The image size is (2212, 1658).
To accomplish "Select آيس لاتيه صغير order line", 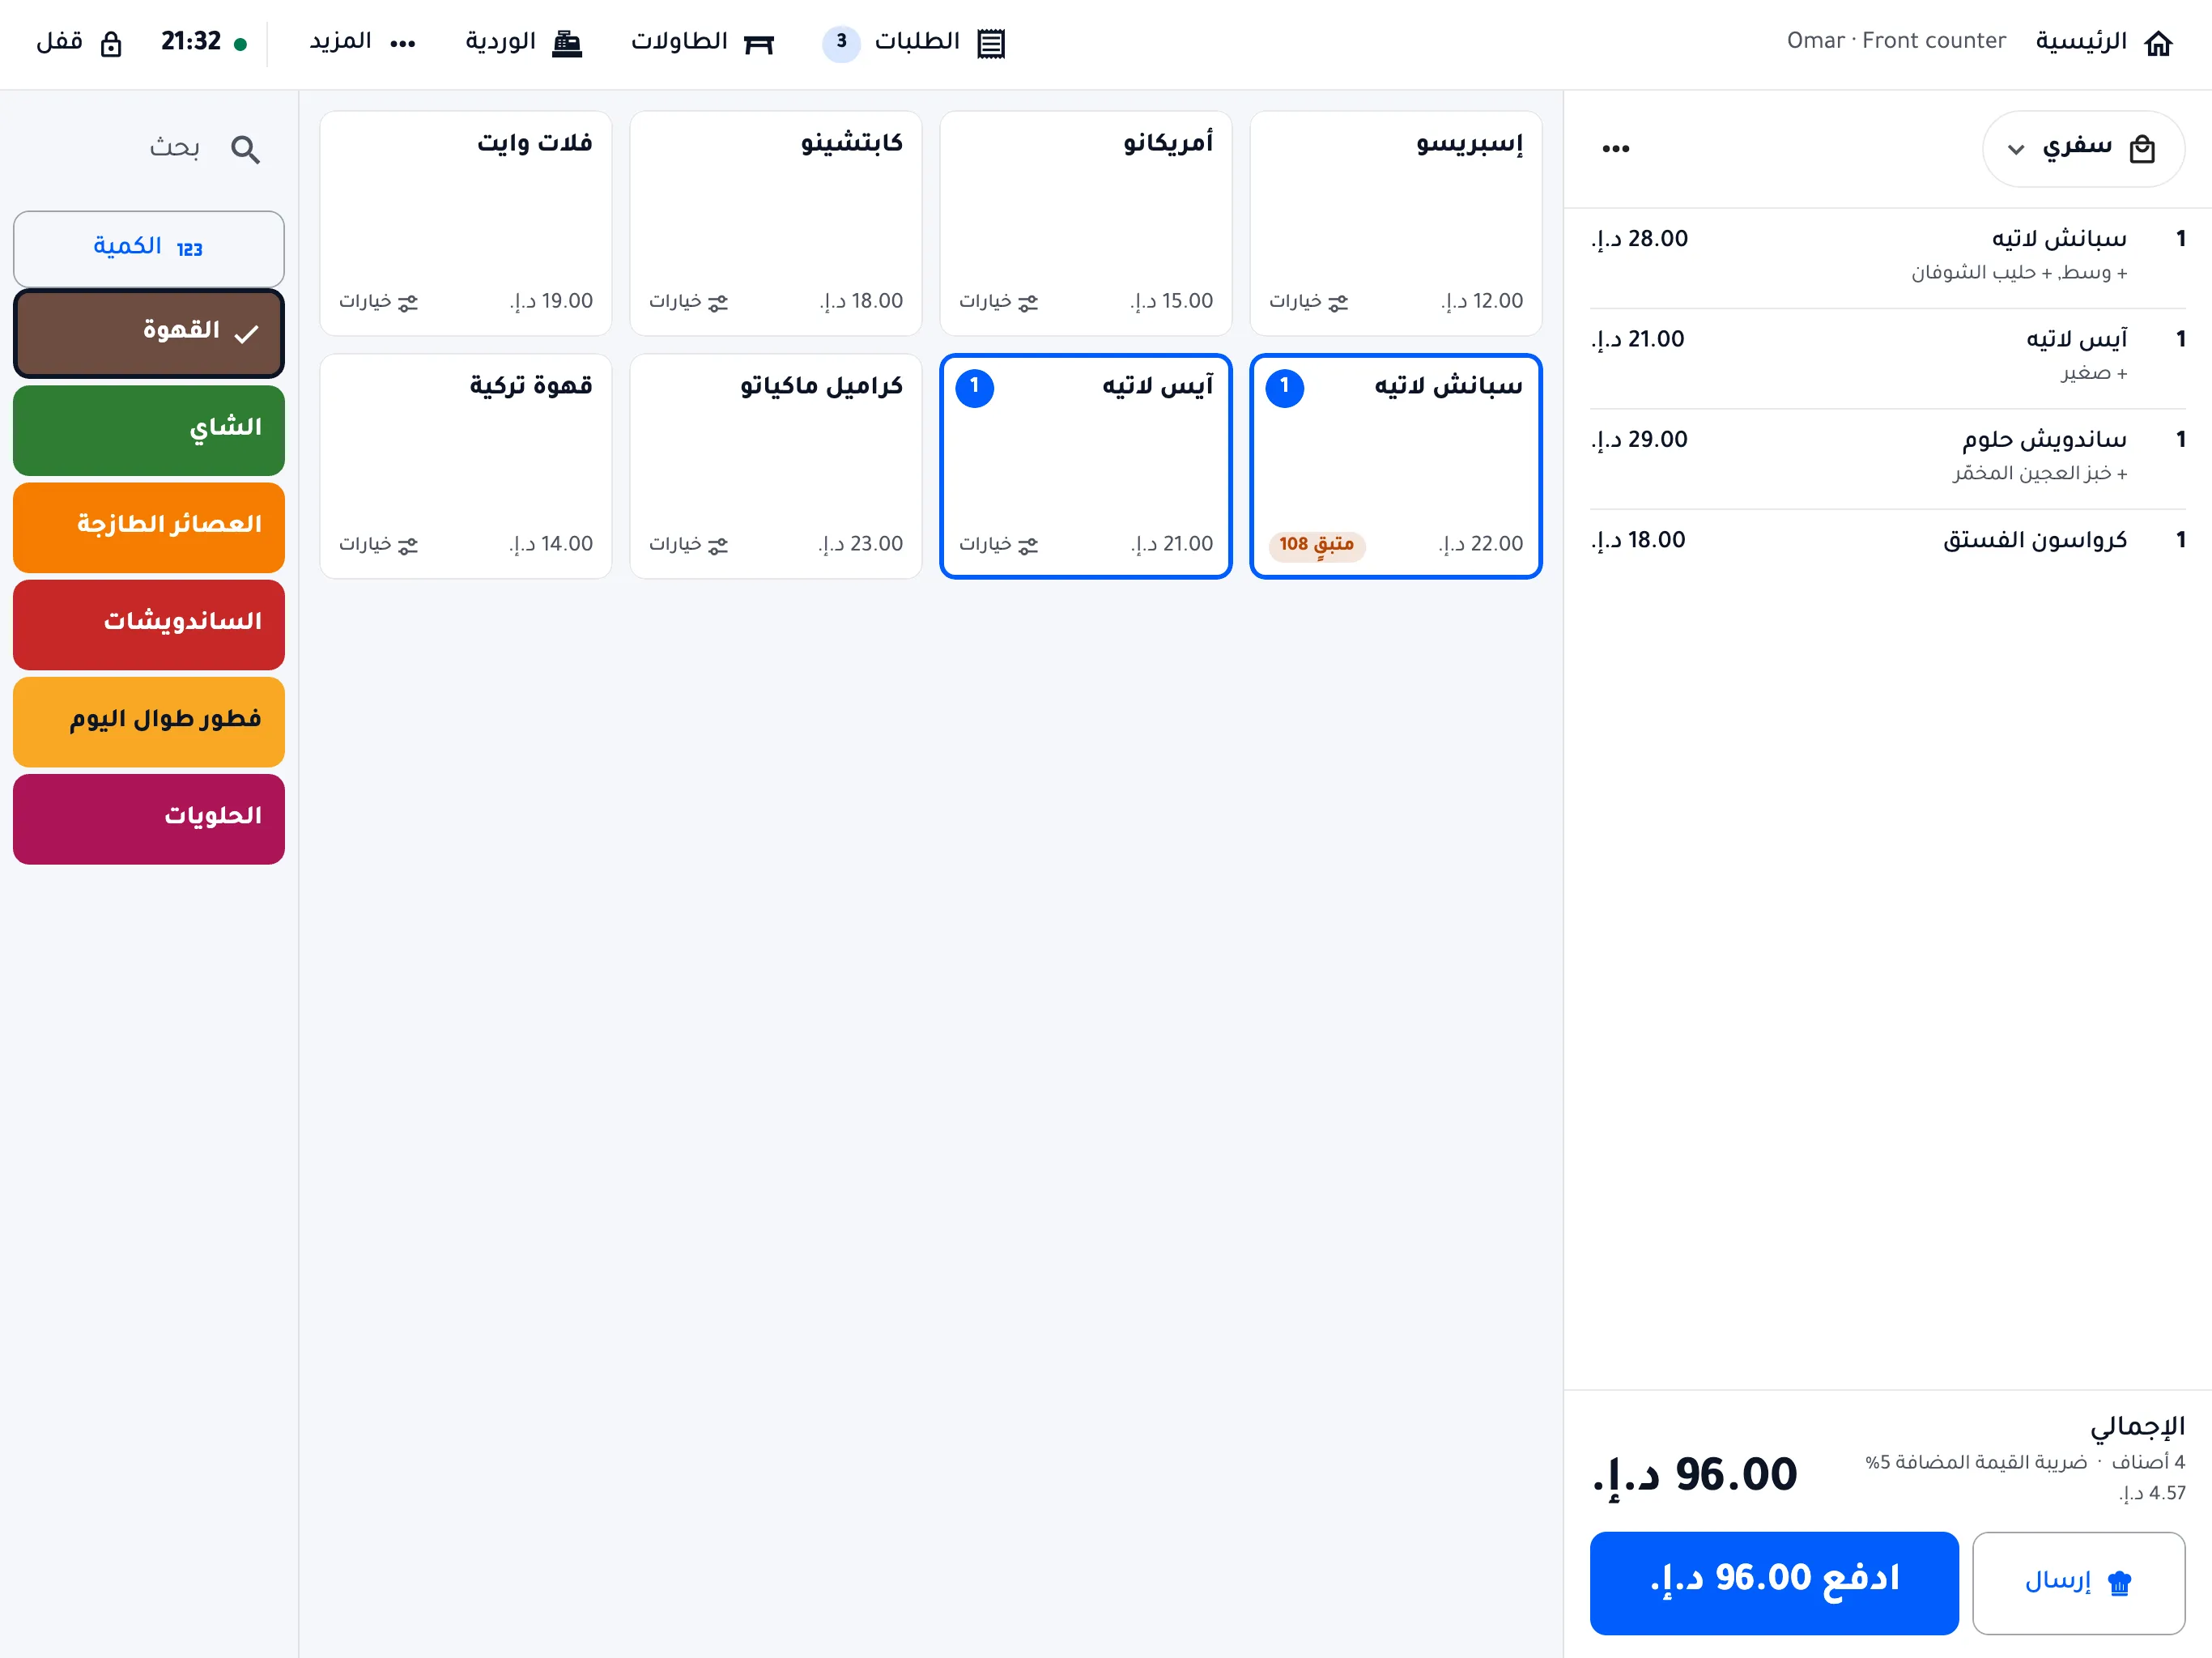I will (x=1887, y=358).
